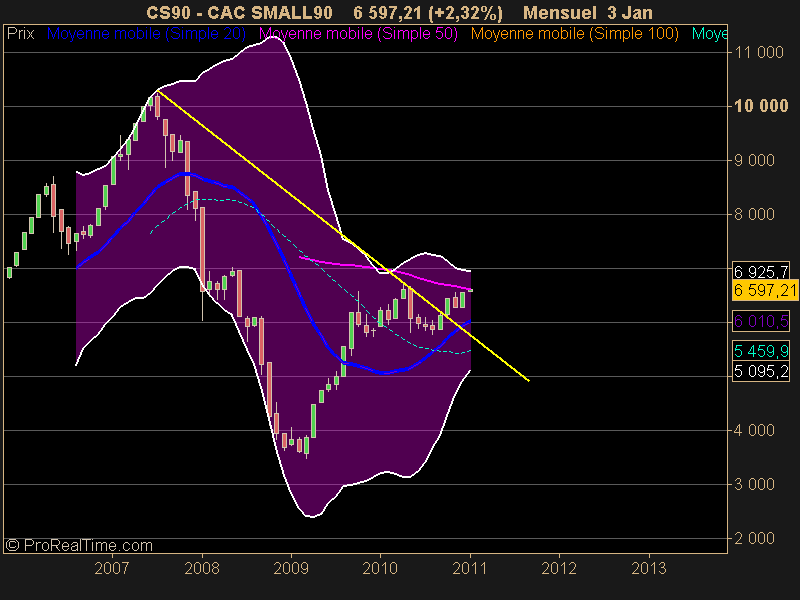Image resolution: width=800 pixels, height=600 pixels.
Task: Click the highlighted 6 597,21 current price tag
Action: tap(765, 290)
